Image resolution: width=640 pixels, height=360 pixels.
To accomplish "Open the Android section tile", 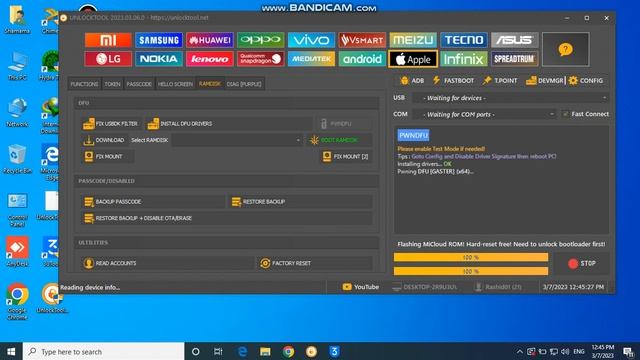I will [x=362, y=59].
